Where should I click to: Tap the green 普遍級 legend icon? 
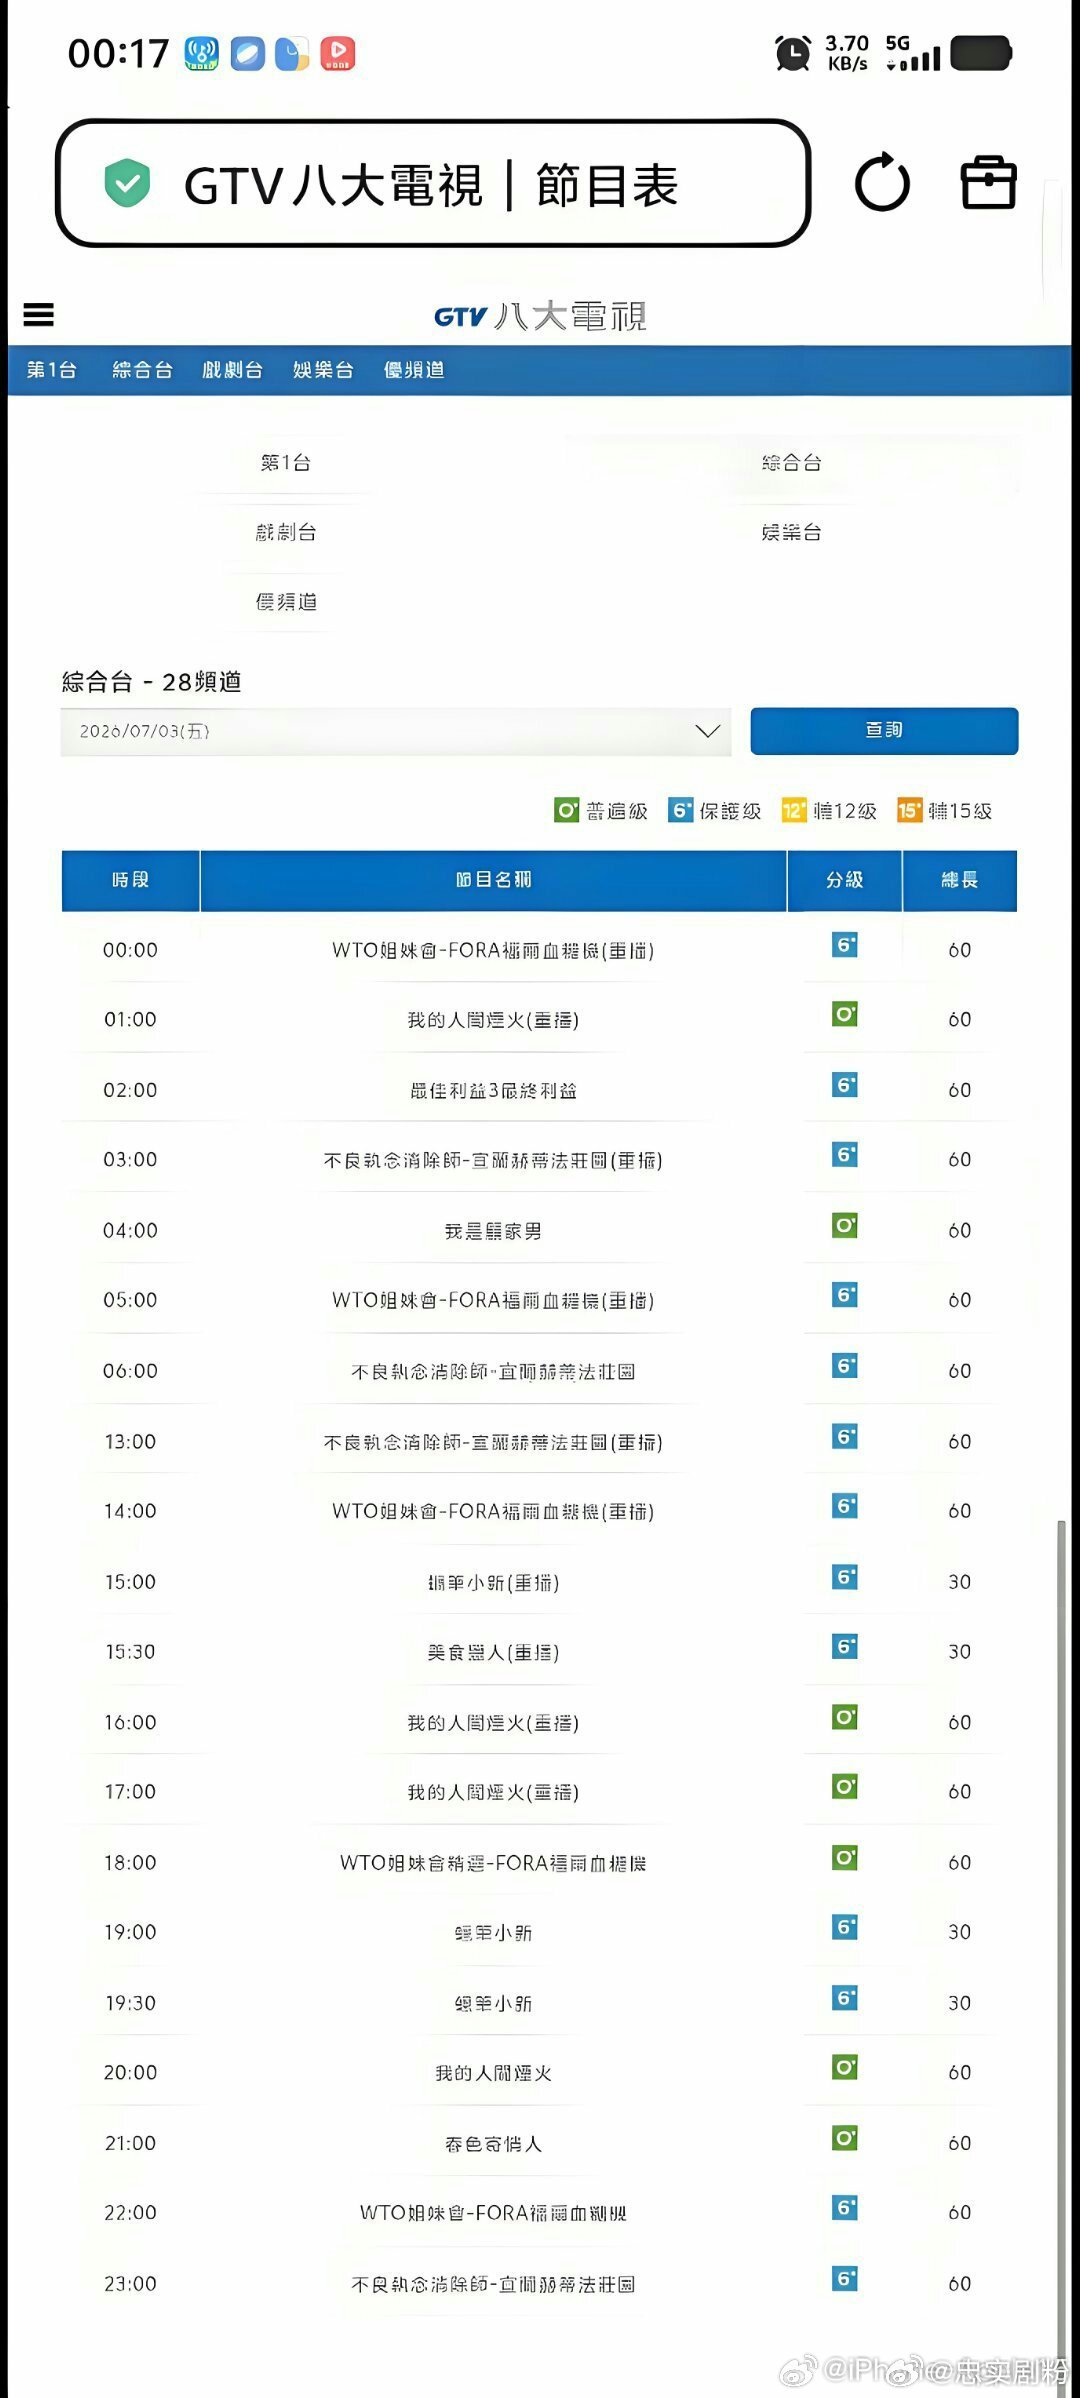(x=566, y=810)
